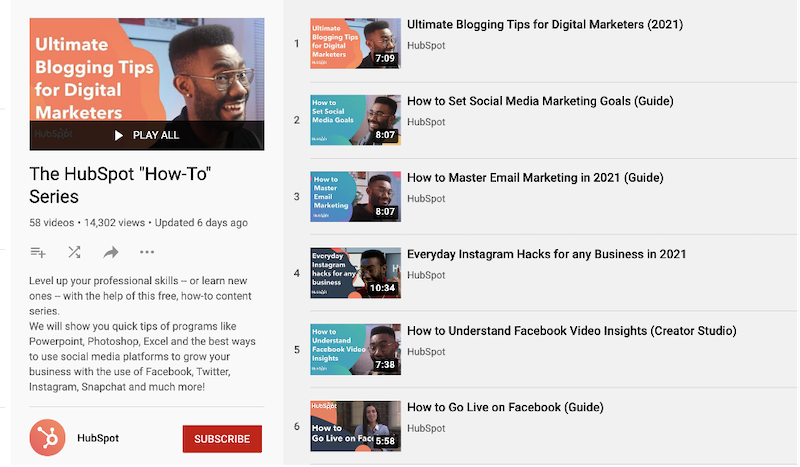Open the HubSpot channel name link beside avatar
Image resolution: width=800 pixels, height=467 pixels.
[98, 438]
